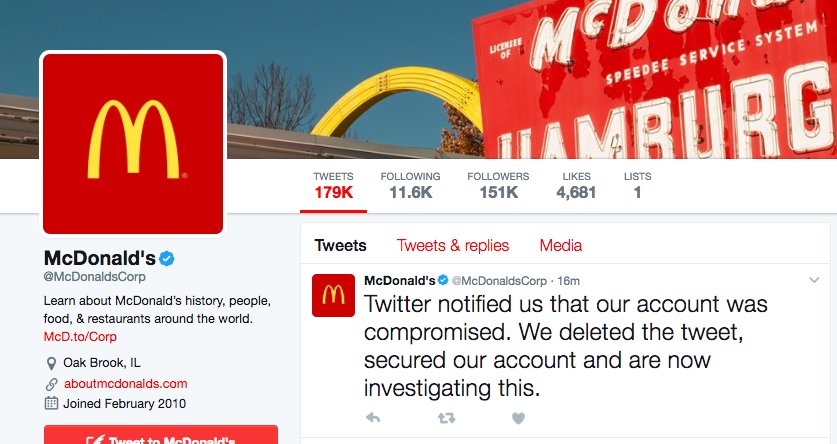Retweet the account compromised tweet
This screenshot has height=444, width=837.
point(446,418)
